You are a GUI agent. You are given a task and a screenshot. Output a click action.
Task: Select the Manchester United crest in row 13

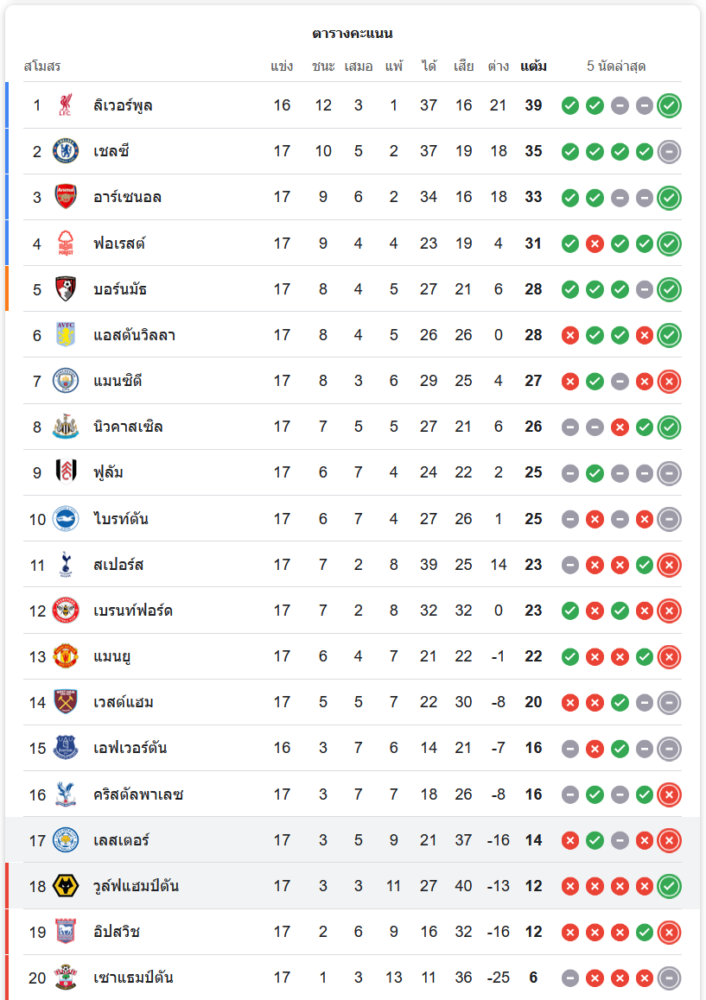click(65, 656)
